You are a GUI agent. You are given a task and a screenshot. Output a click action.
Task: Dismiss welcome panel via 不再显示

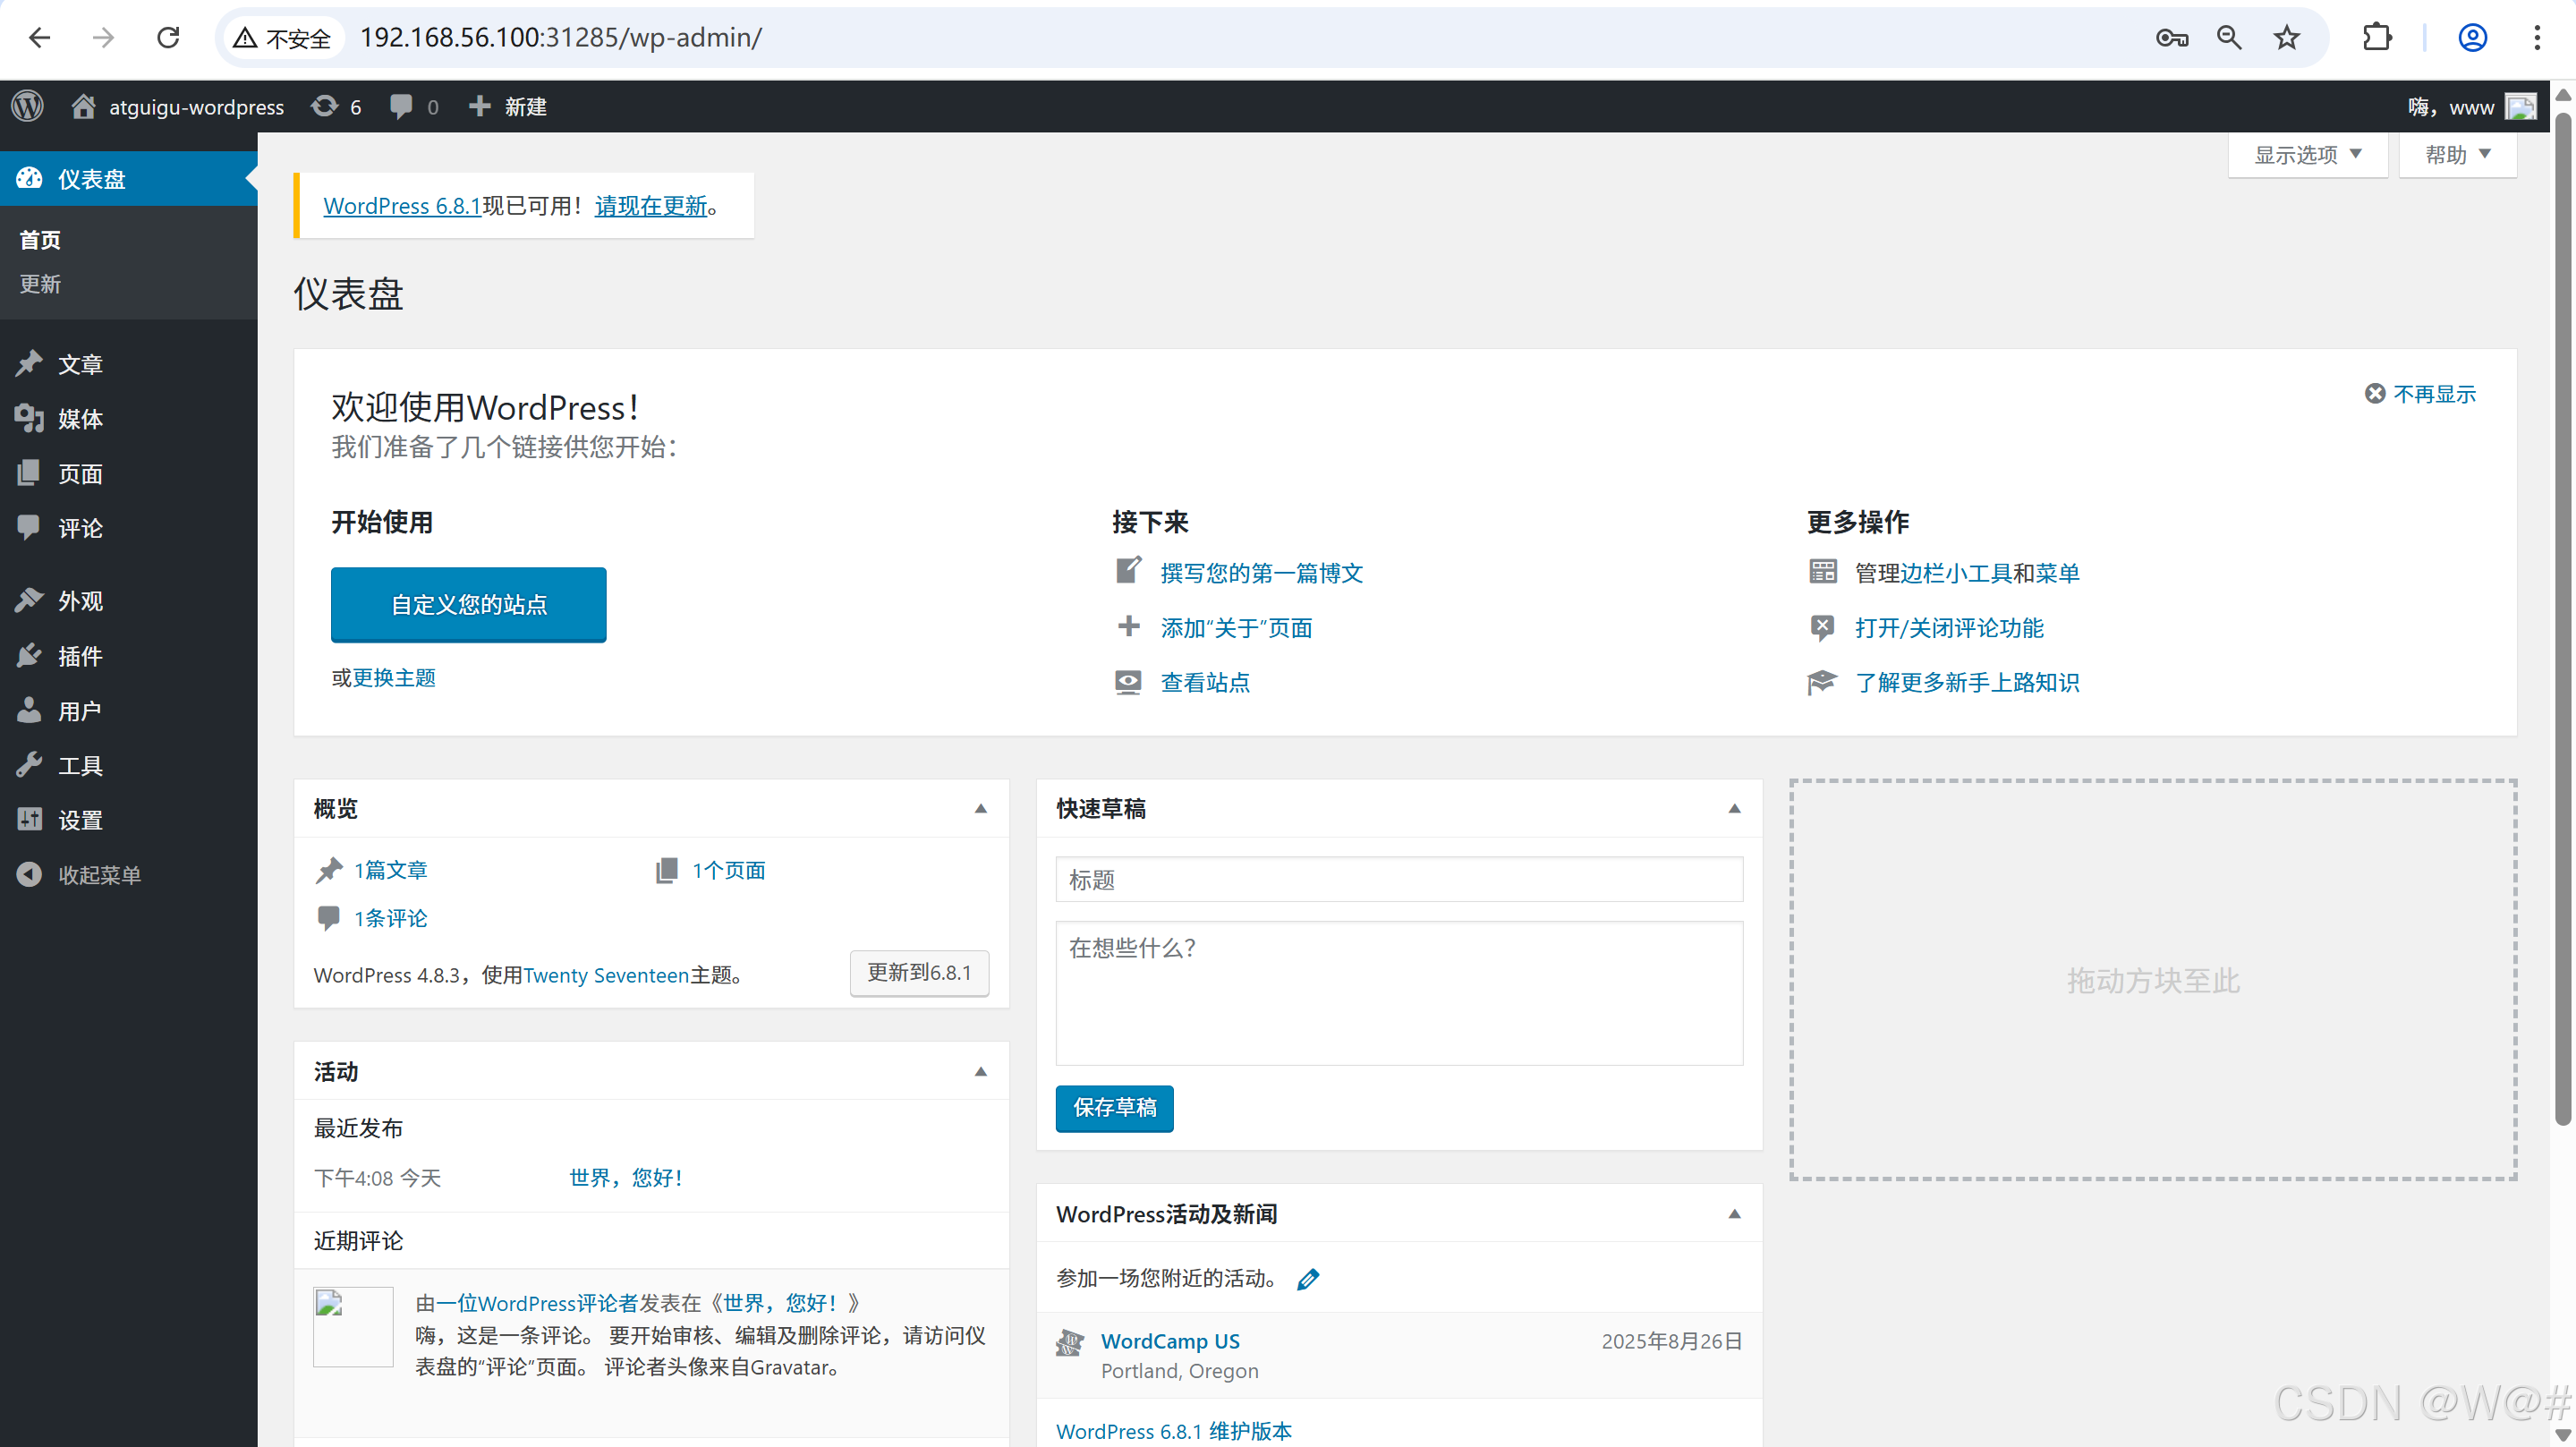2420,394
